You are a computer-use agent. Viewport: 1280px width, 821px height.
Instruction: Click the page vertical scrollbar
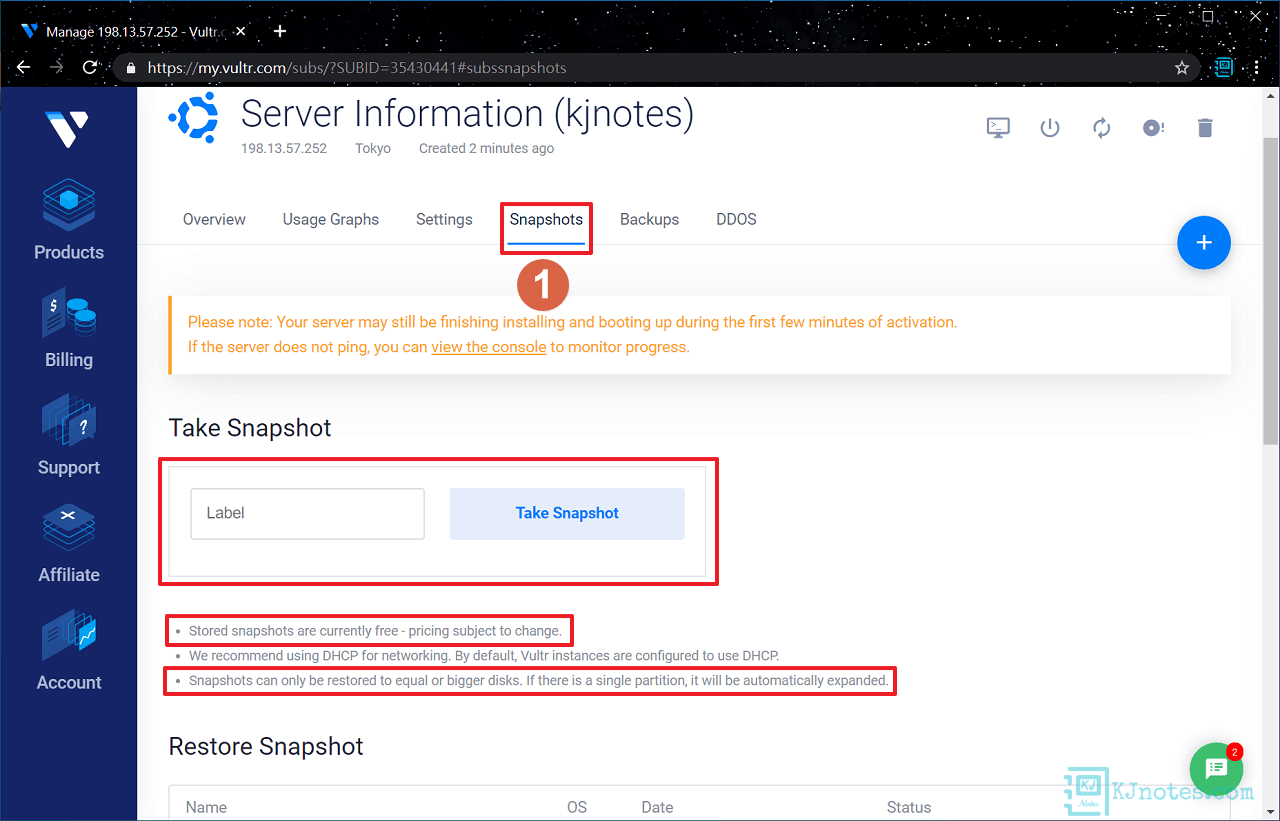[1271, 290]
